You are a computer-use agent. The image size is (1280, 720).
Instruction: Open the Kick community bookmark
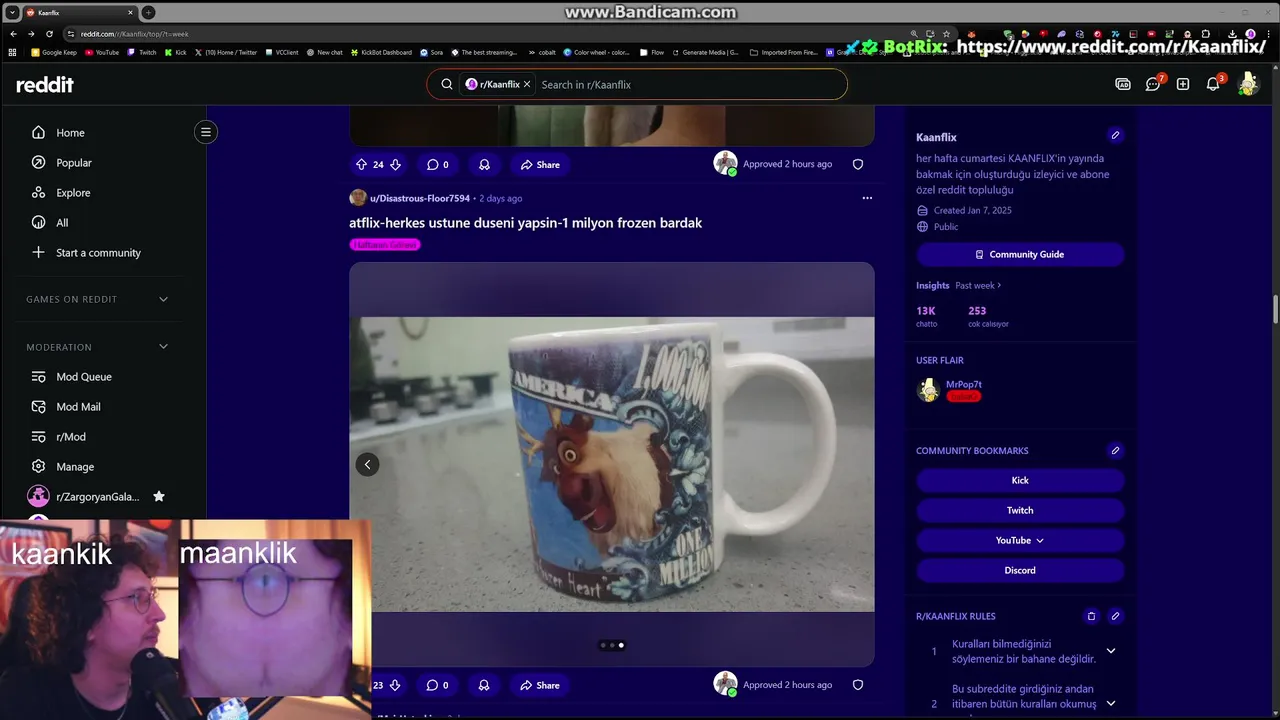[x=1020, y=481]
